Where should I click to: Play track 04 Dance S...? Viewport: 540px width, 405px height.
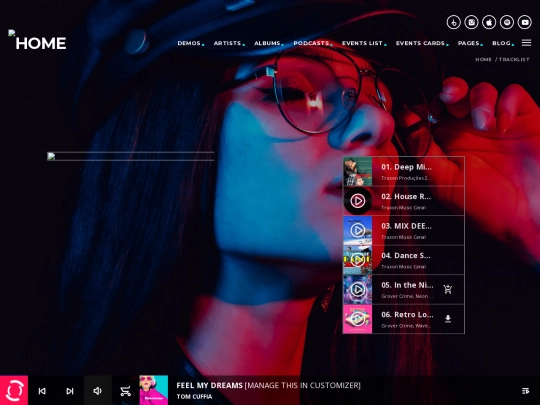358,260
